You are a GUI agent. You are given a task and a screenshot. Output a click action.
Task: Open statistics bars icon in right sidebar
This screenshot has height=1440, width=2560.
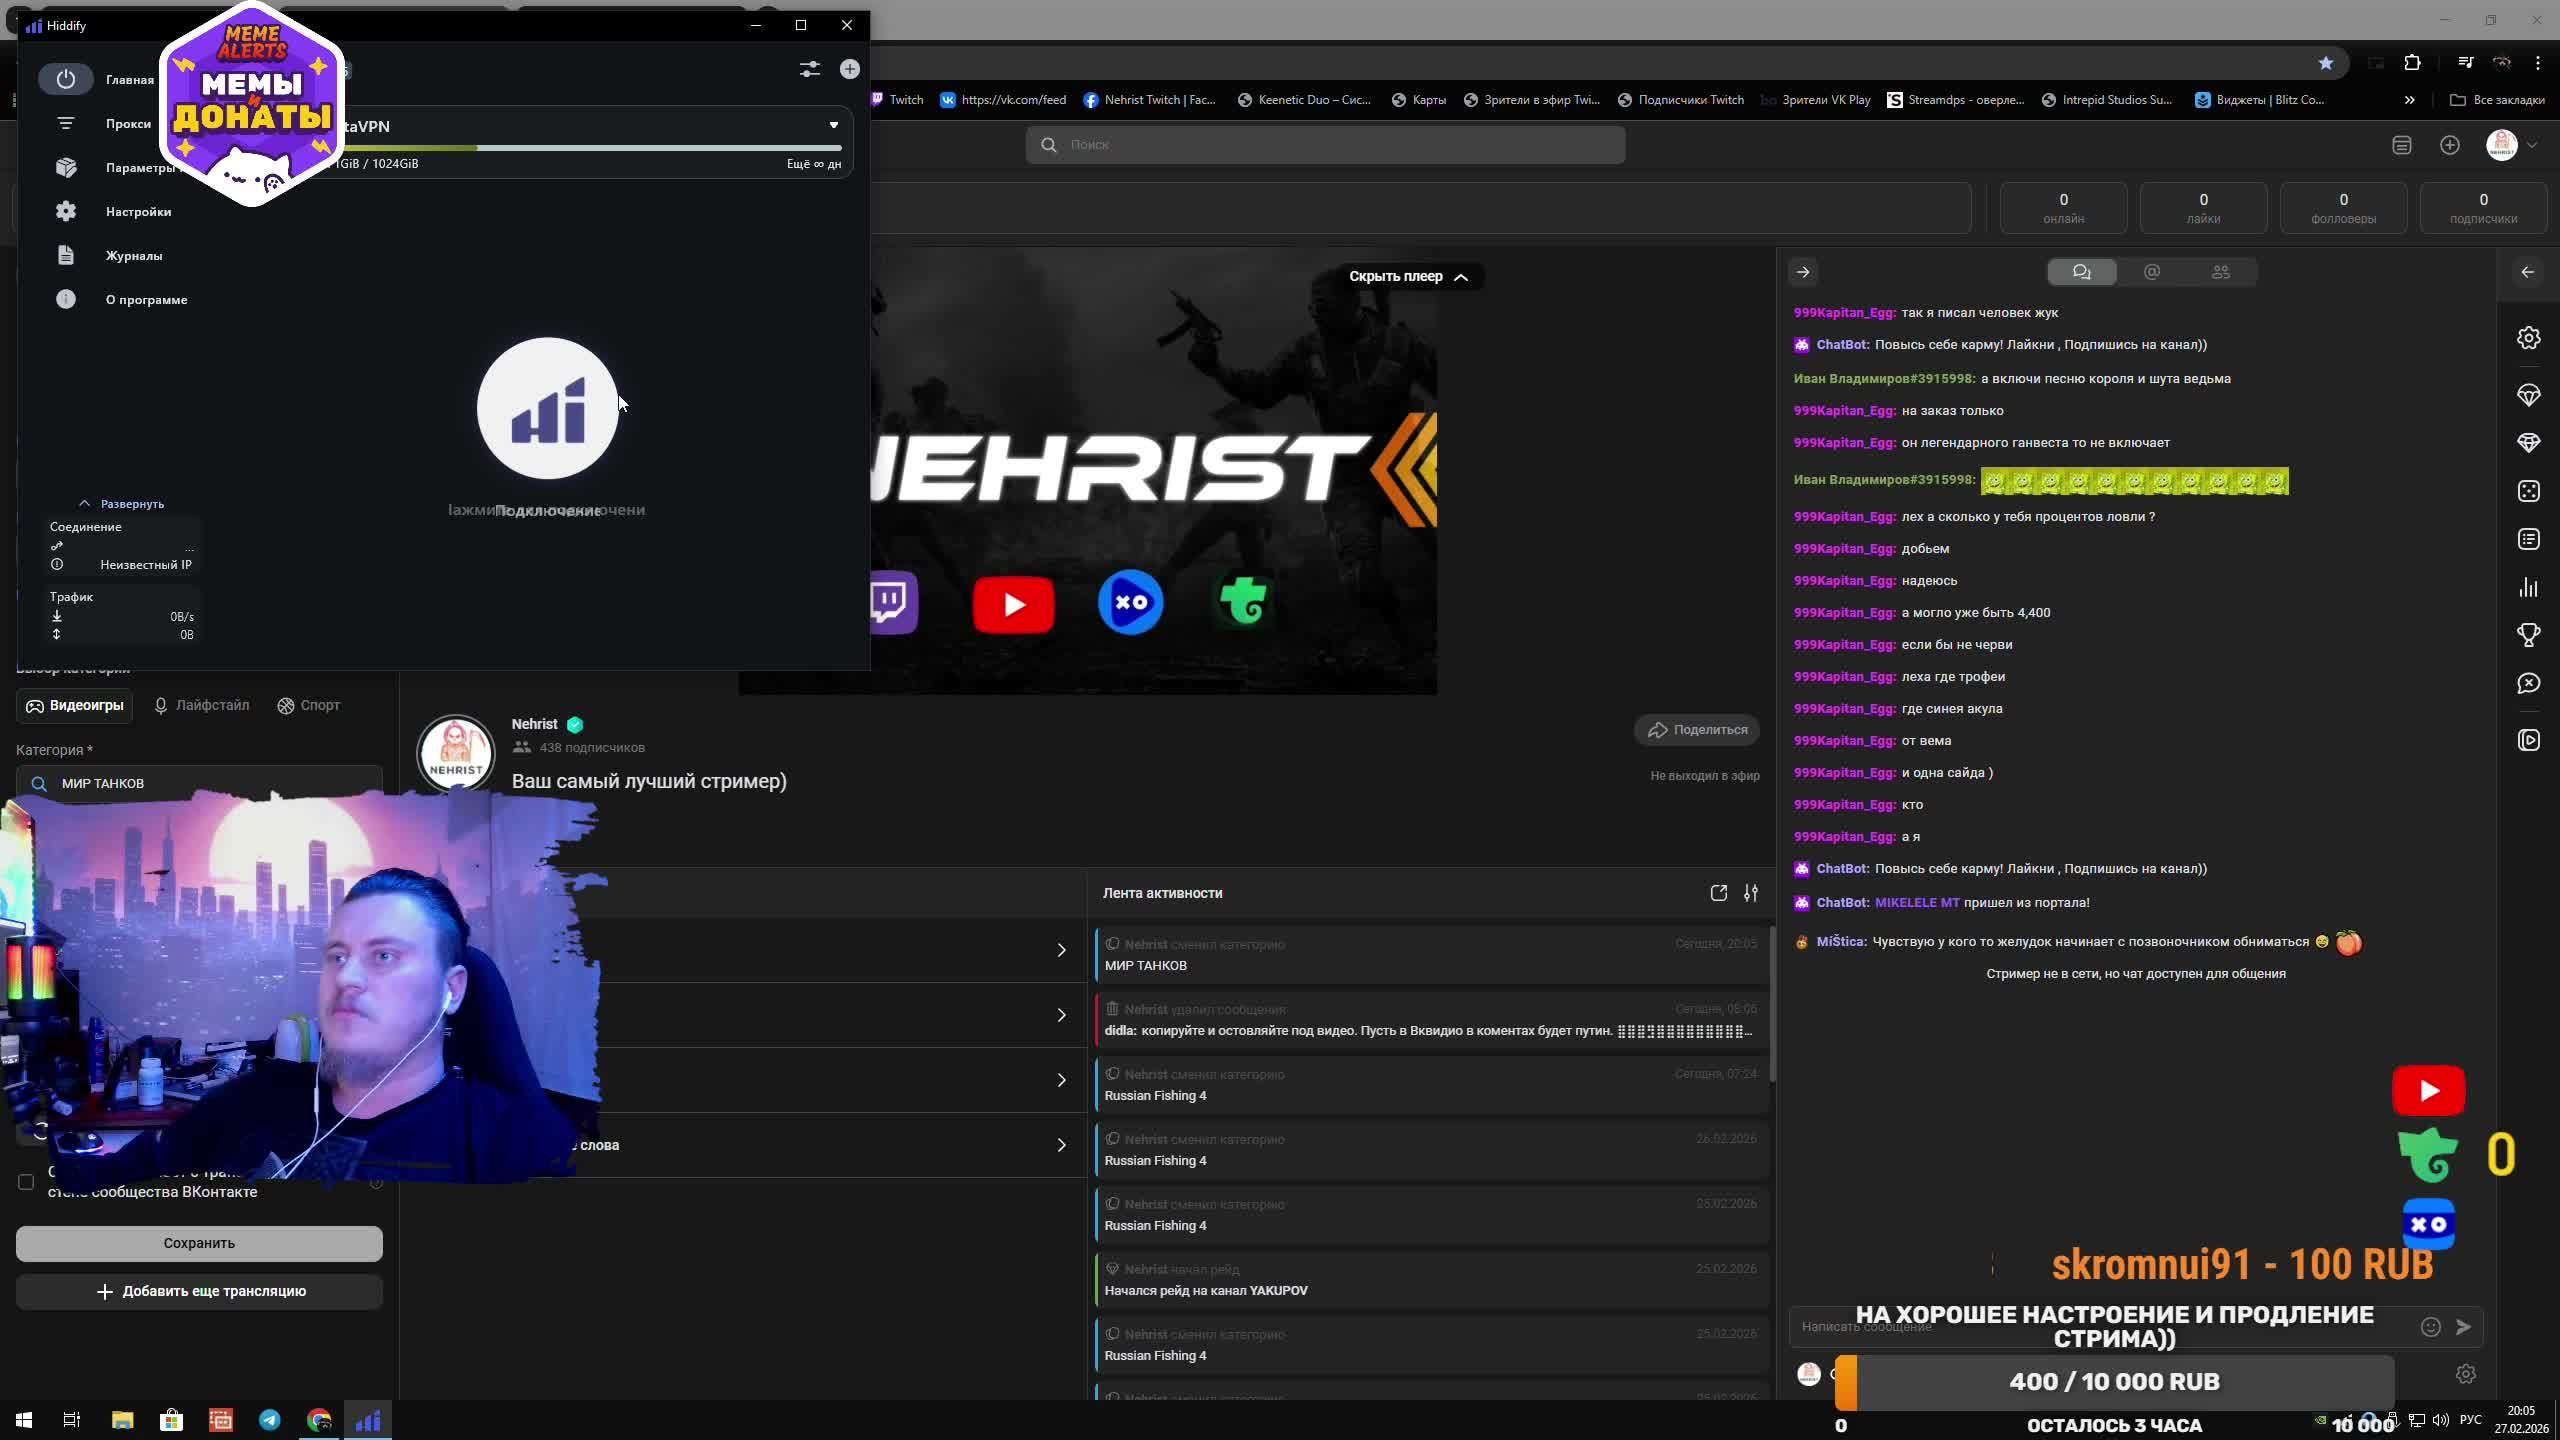(2528, 587)
